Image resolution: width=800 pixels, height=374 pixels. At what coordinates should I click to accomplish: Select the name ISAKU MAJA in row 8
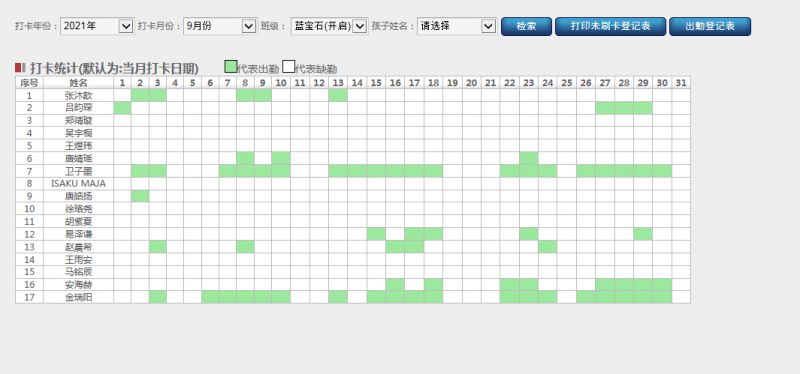pyautogui.click(x=78, y=183)
